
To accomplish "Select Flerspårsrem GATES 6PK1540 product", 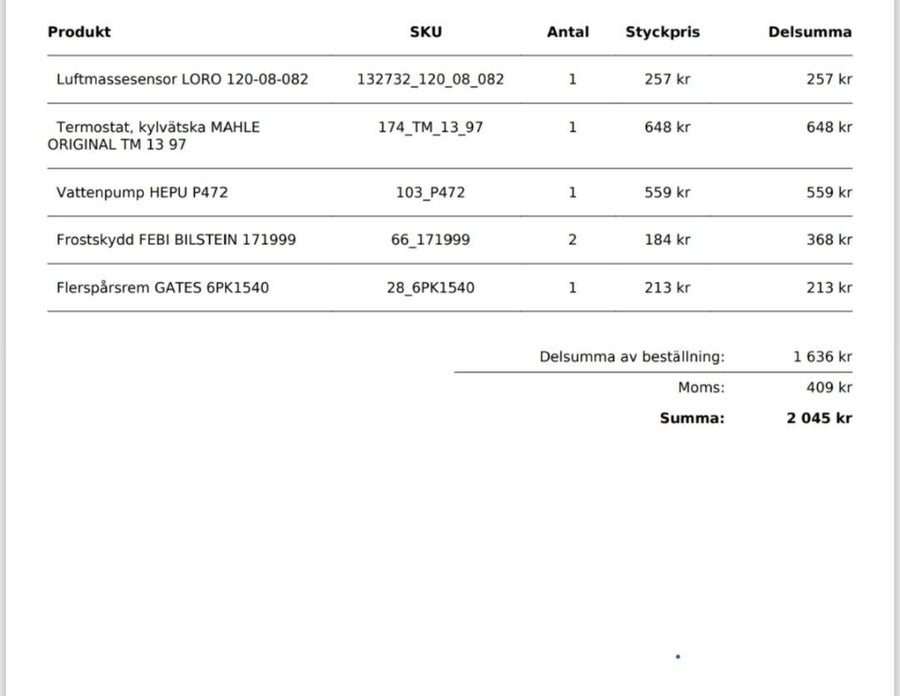I will tap(162, 287).
